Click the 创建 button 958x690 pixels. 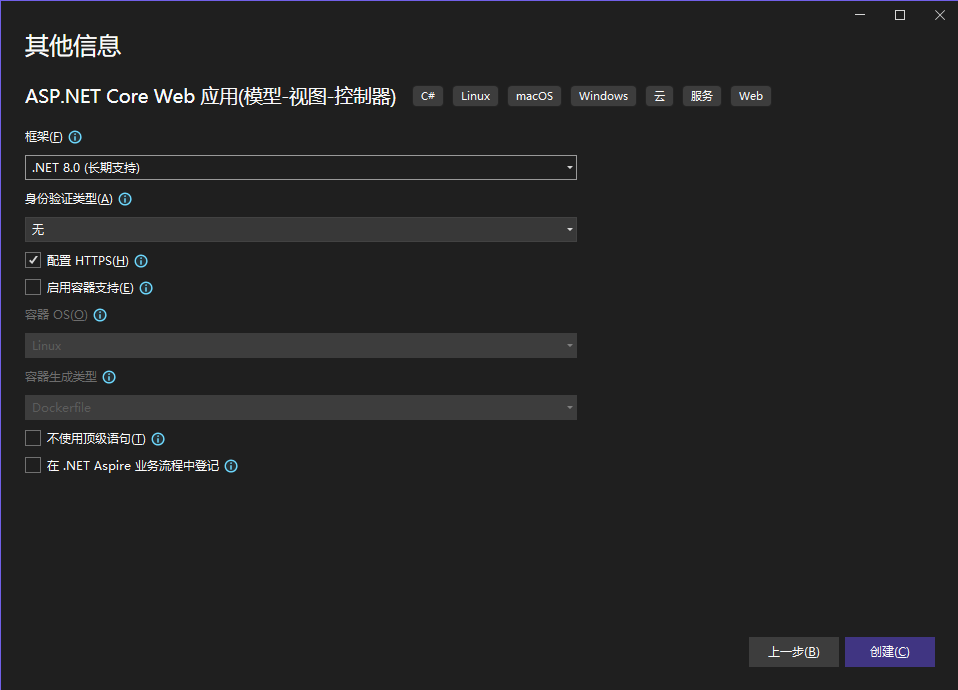click(x=890, y=652)
